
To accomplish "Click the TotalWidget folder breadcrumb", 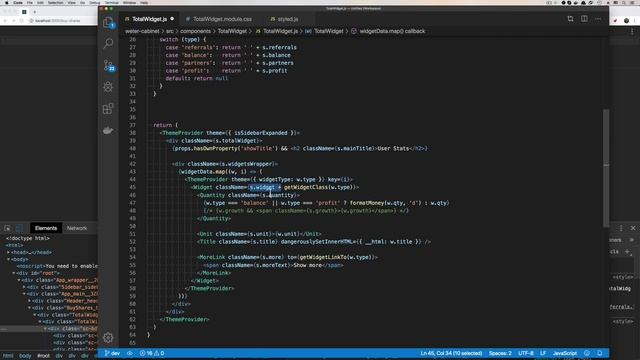I will pos(232,31).
